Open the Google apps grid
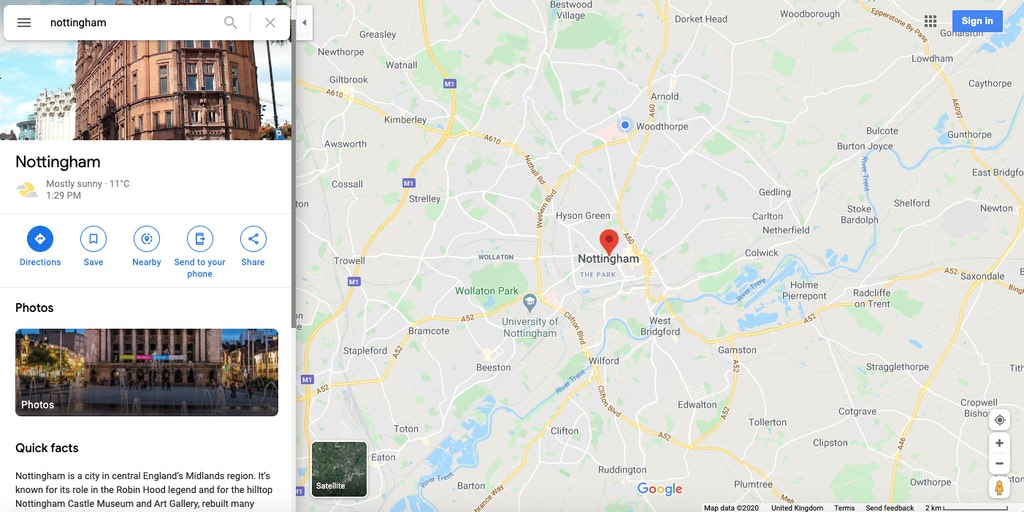The image size is (1024, 512). (x=931, y=21)
